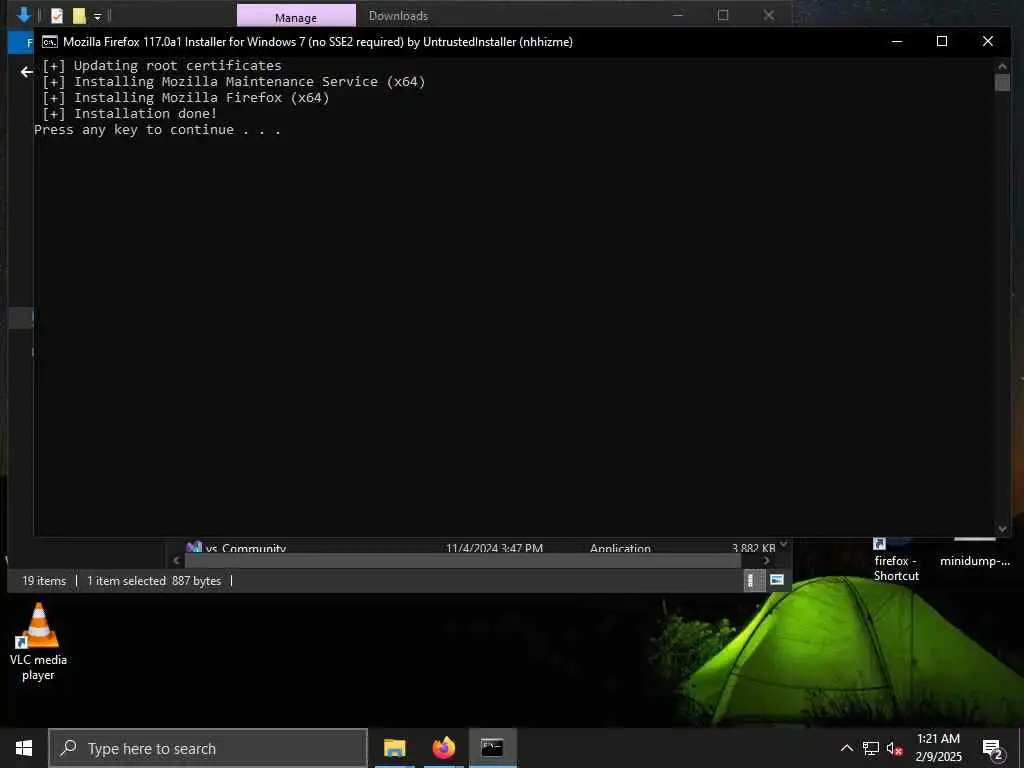Click the command prompt taskbar button
The image size is (1024, 768).
click(x=492, y=748)
